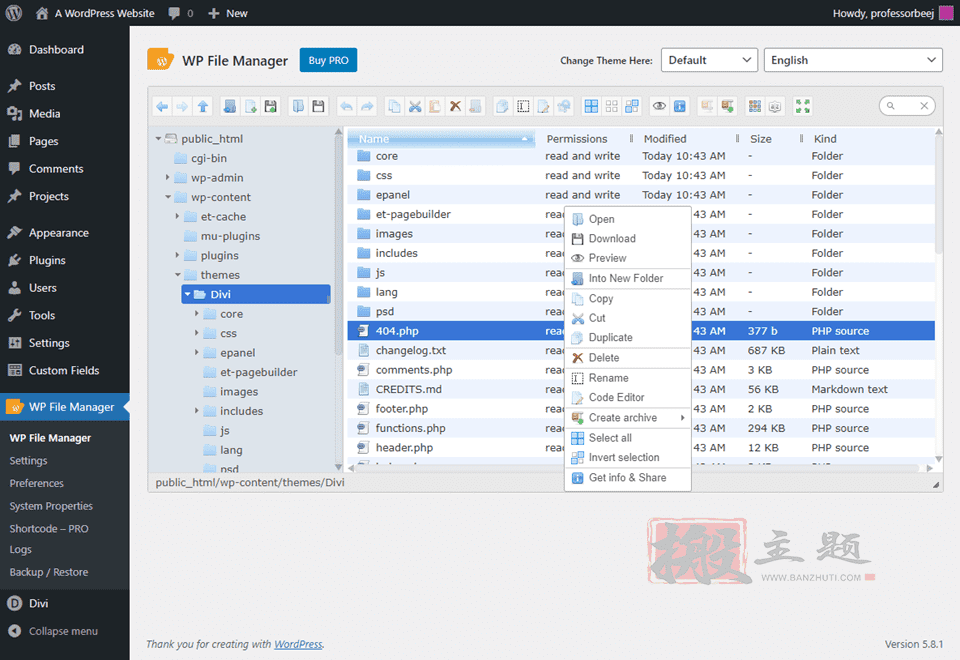Screen dimensions: 960x660
Task: Open the WordPress link in footer
Action: coord(298,644)
